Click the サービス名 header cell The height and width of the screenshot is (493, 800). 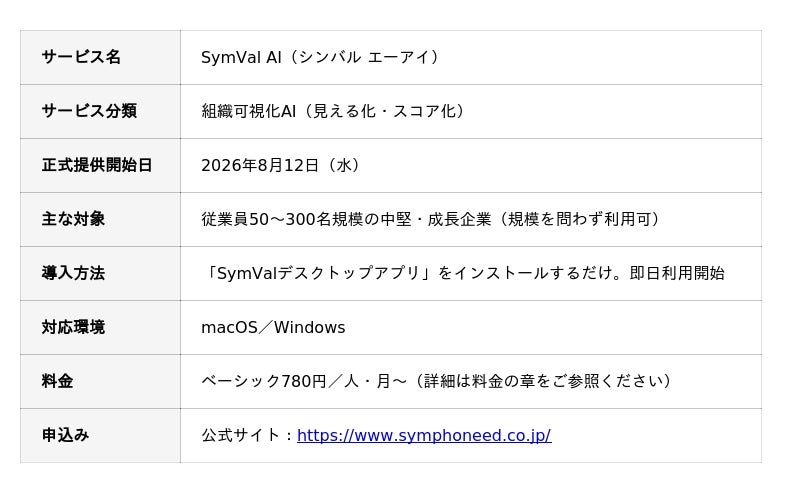101,57
